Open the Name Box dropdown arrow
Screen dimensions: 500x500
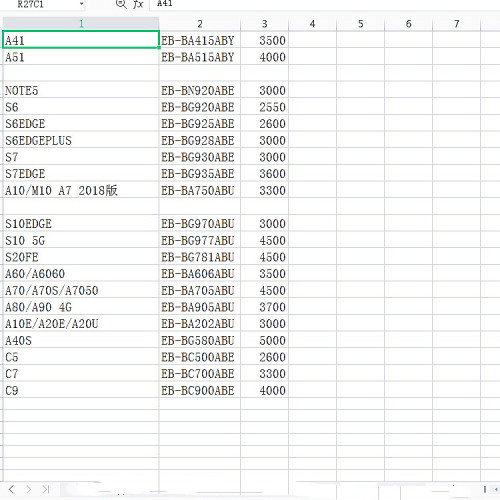[x=81, y=4]
